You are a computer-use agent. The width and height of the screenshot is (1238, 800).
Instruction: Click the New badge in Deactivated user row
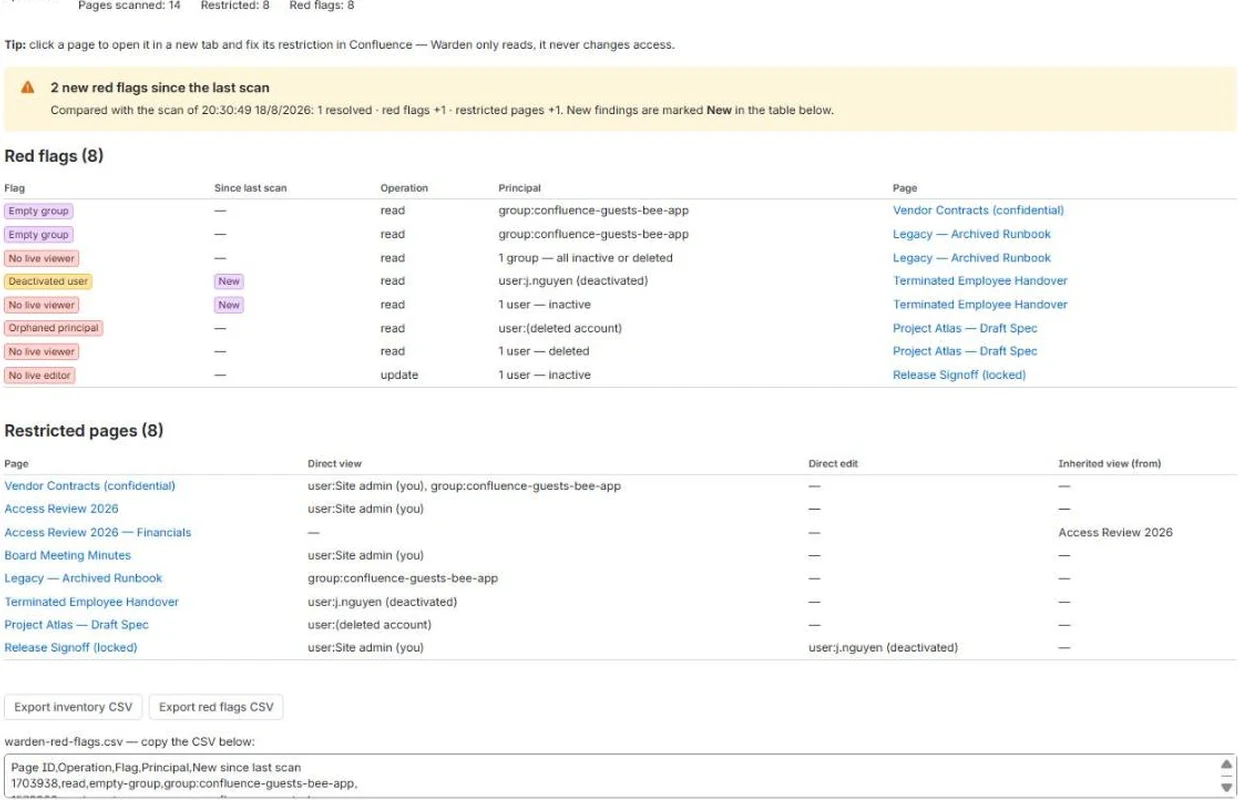229,281
